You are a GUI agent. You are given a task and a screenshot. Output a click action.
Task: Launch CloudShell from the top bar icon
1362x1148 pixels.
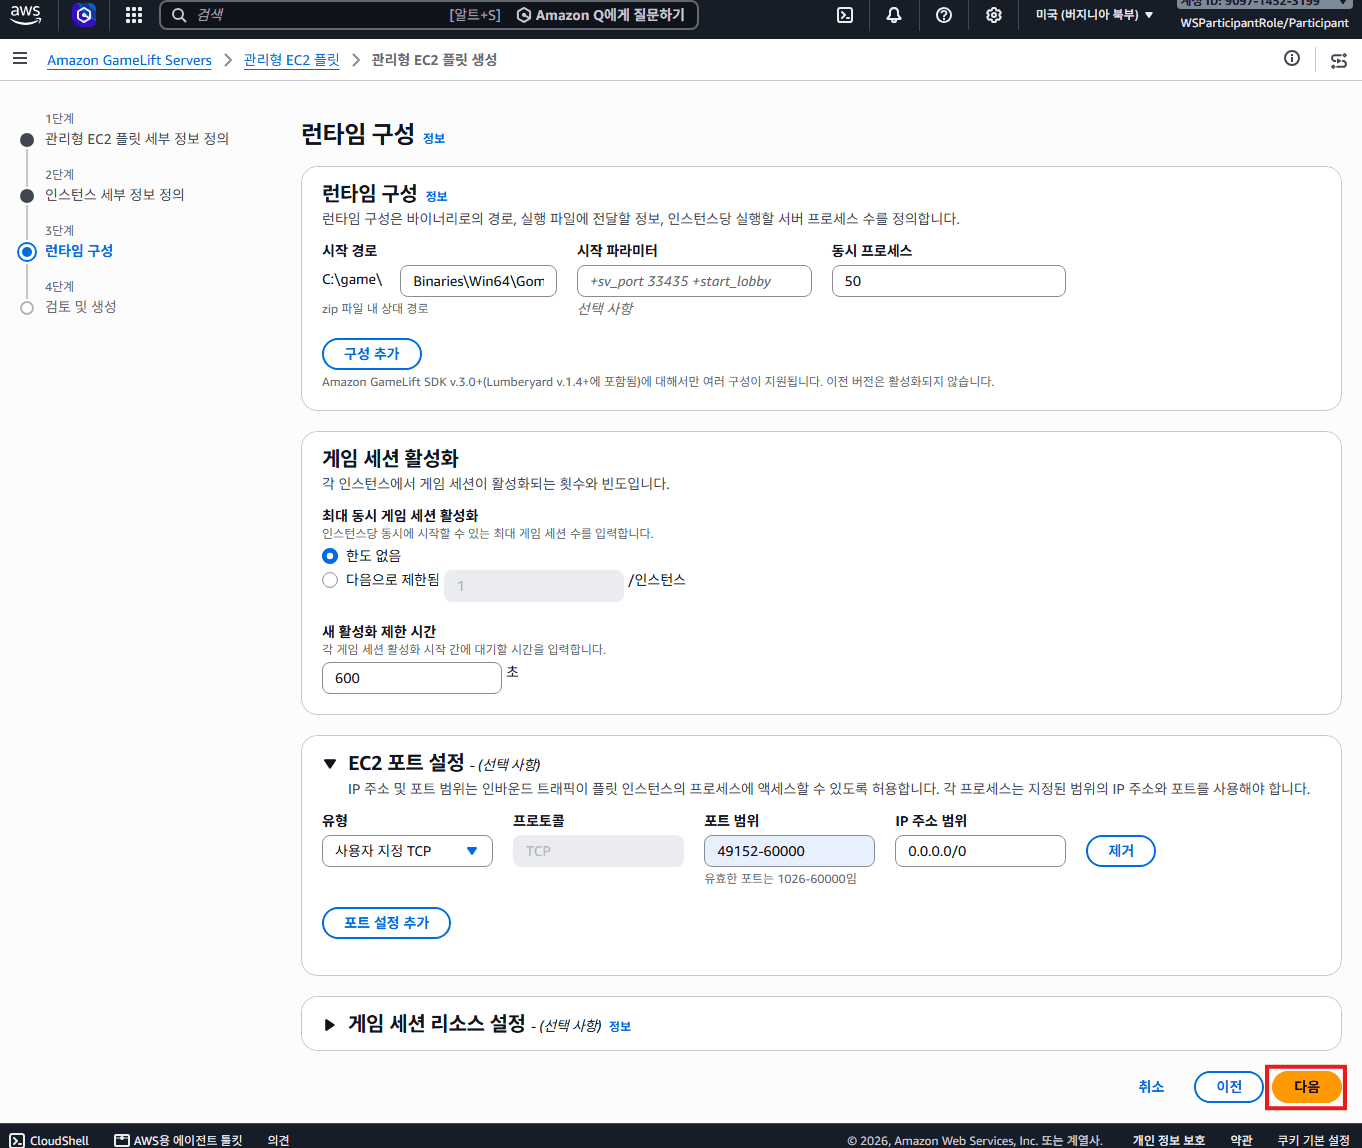tap(845, 15)
